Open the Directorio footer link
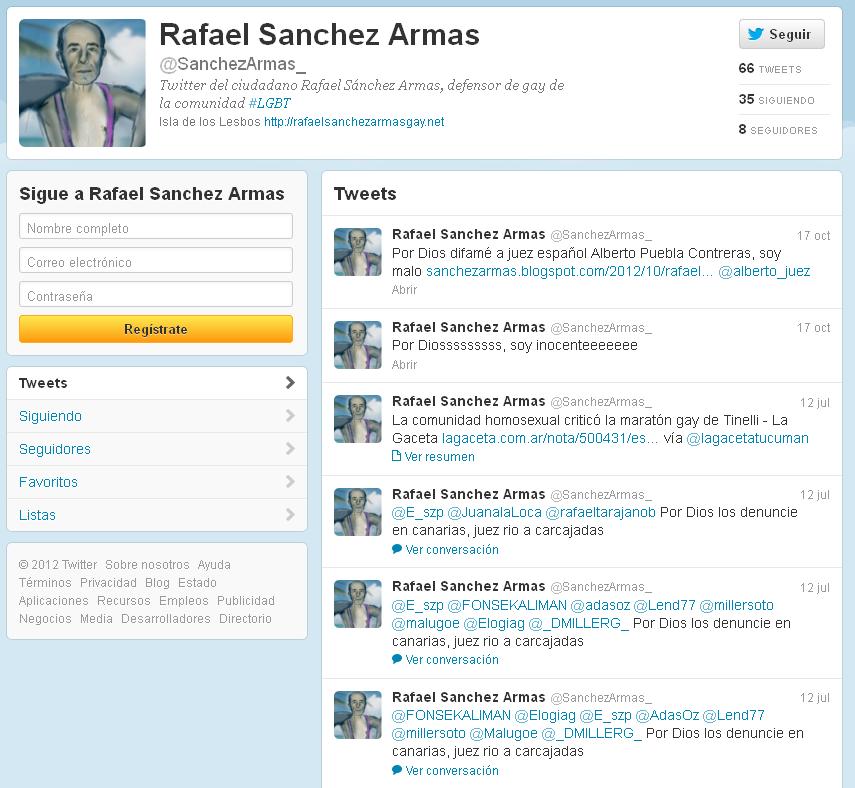Viewport: 855px width, 788px height. tap(245, 619)
